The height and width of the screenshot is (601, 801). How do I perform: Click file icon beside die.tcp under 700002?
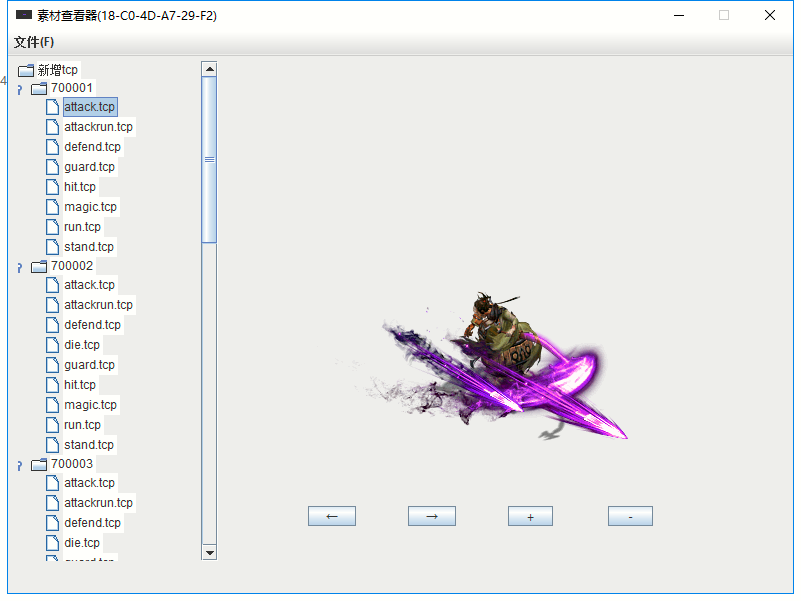click(x=53, y=345)
